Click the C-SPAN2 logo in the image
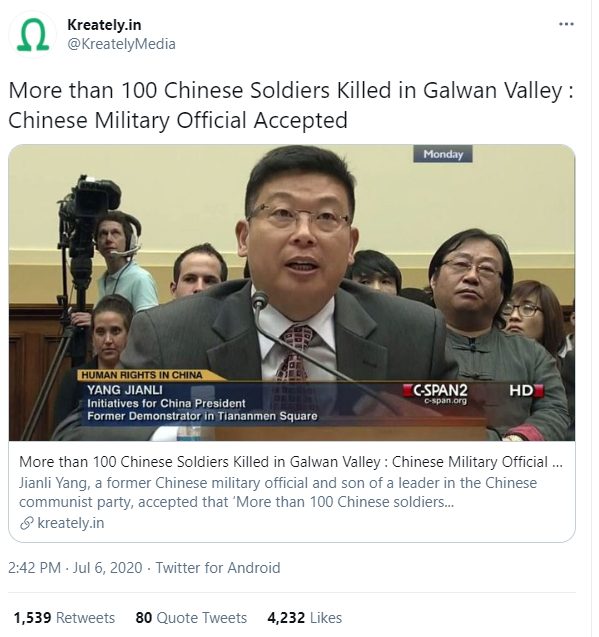 (436, 393)
